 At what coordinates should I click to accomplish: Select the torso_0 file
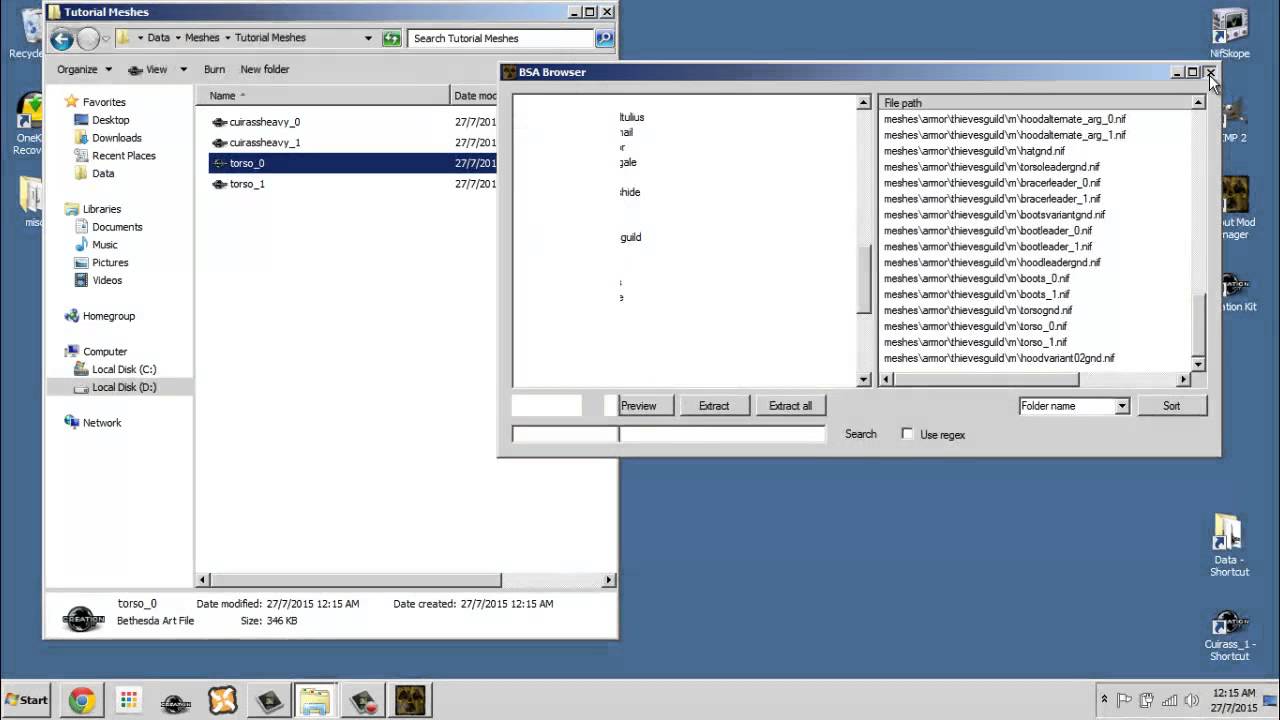coord(247,163)
